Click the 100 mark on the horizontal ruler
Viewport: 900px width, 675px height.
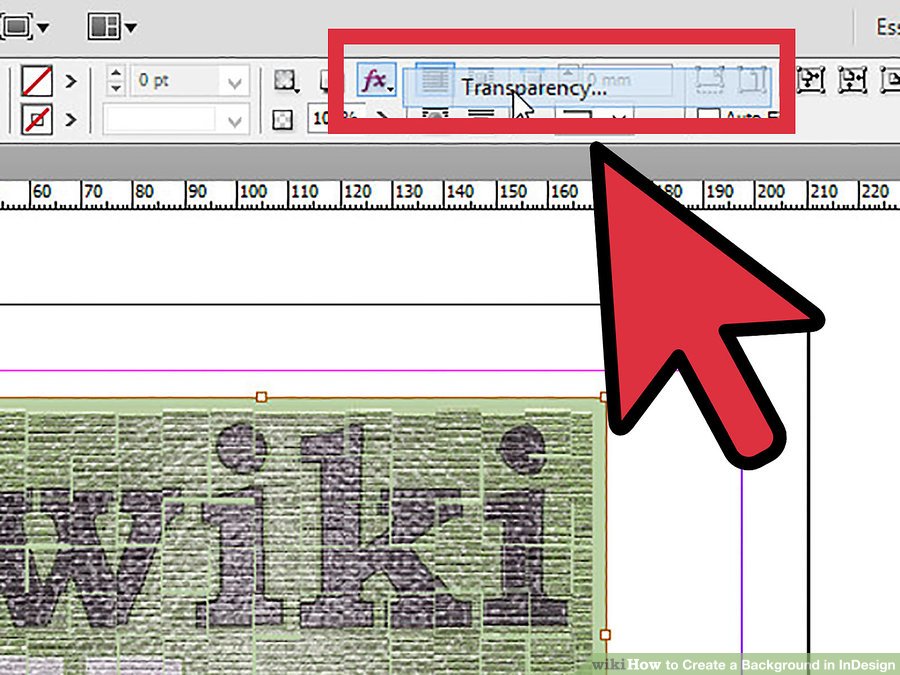pyautogui.click(x=253, y=191)
